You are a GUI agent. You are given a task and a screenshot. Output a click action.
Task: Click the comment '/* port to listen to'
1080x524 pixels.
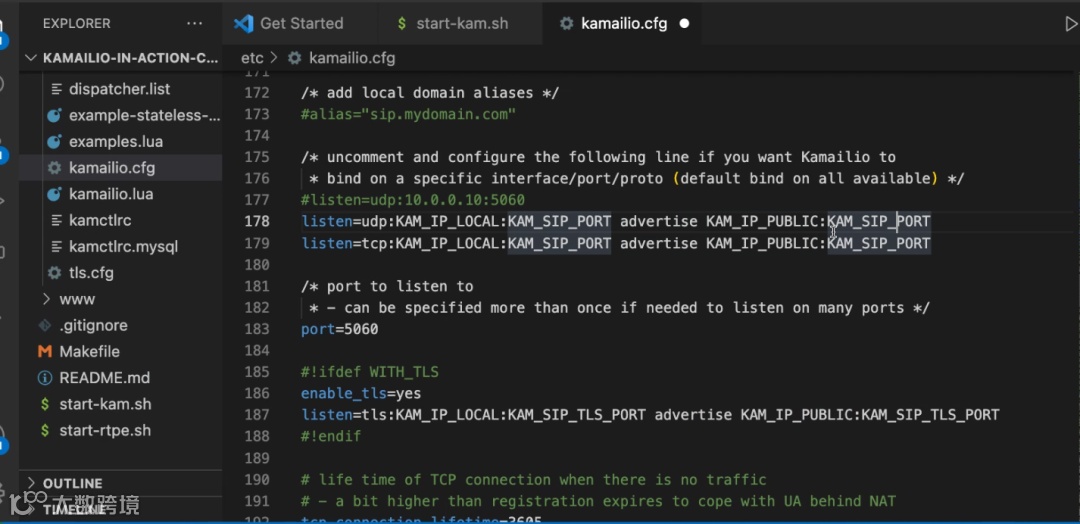(x=387, y=286)
